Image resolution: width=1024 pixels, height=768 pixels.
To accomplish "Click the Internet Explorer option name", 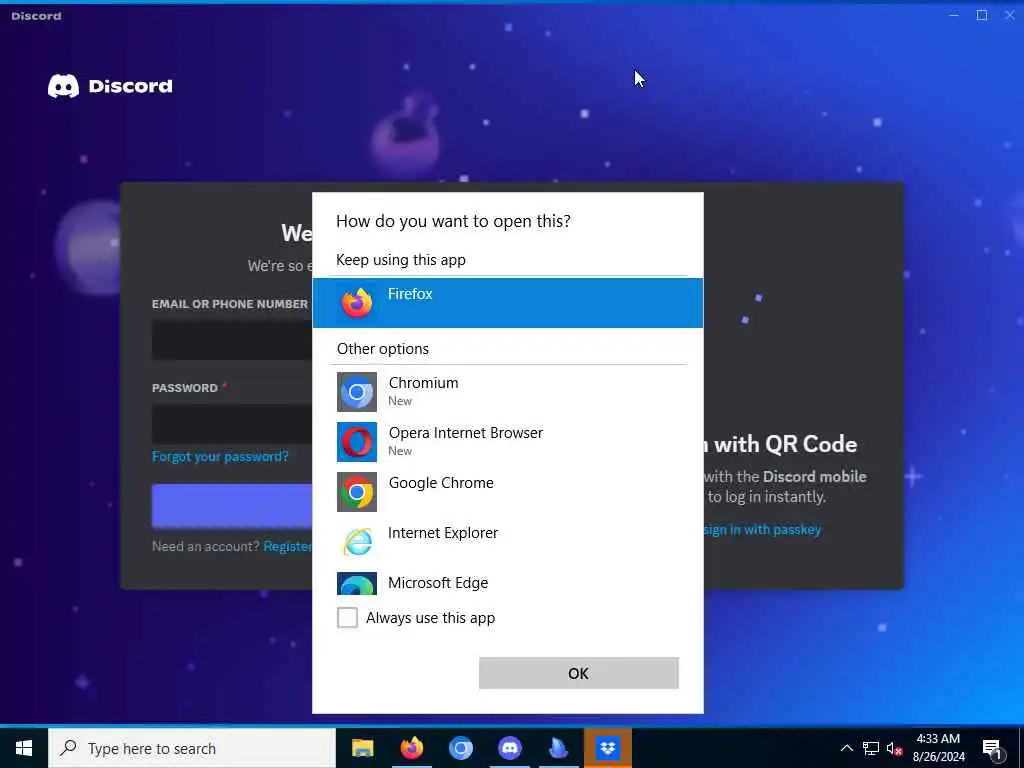I will point(443,533).
